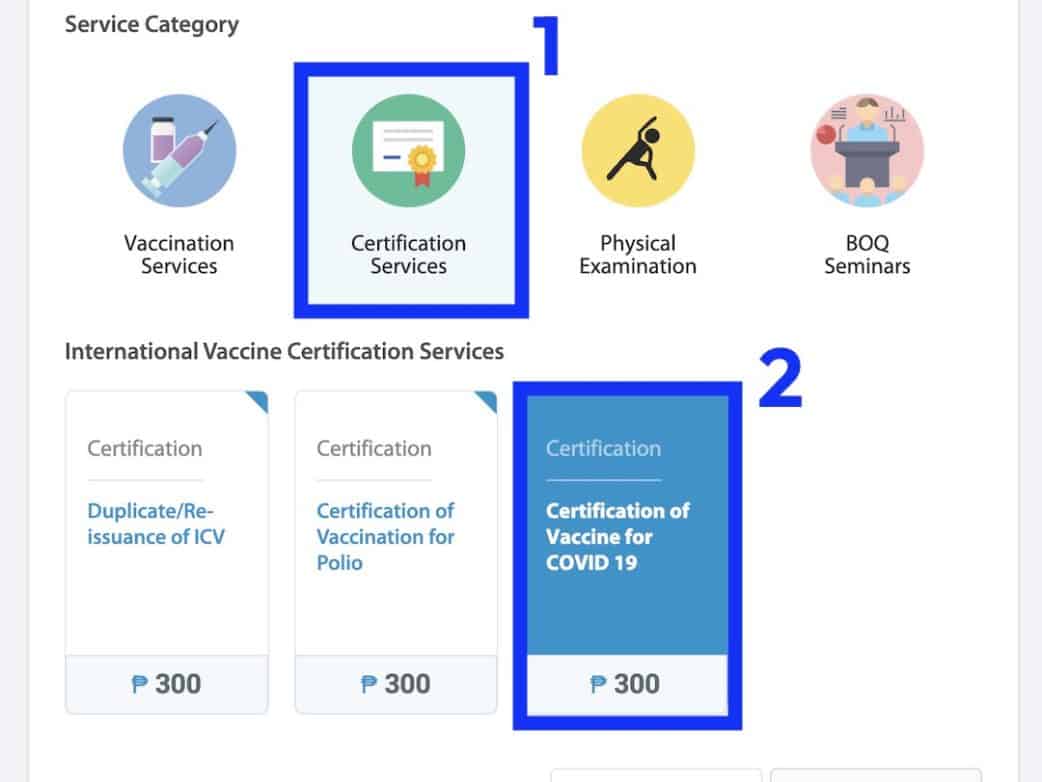Open the BOQ Seminars speaker podium icon

tap(866, 150)
